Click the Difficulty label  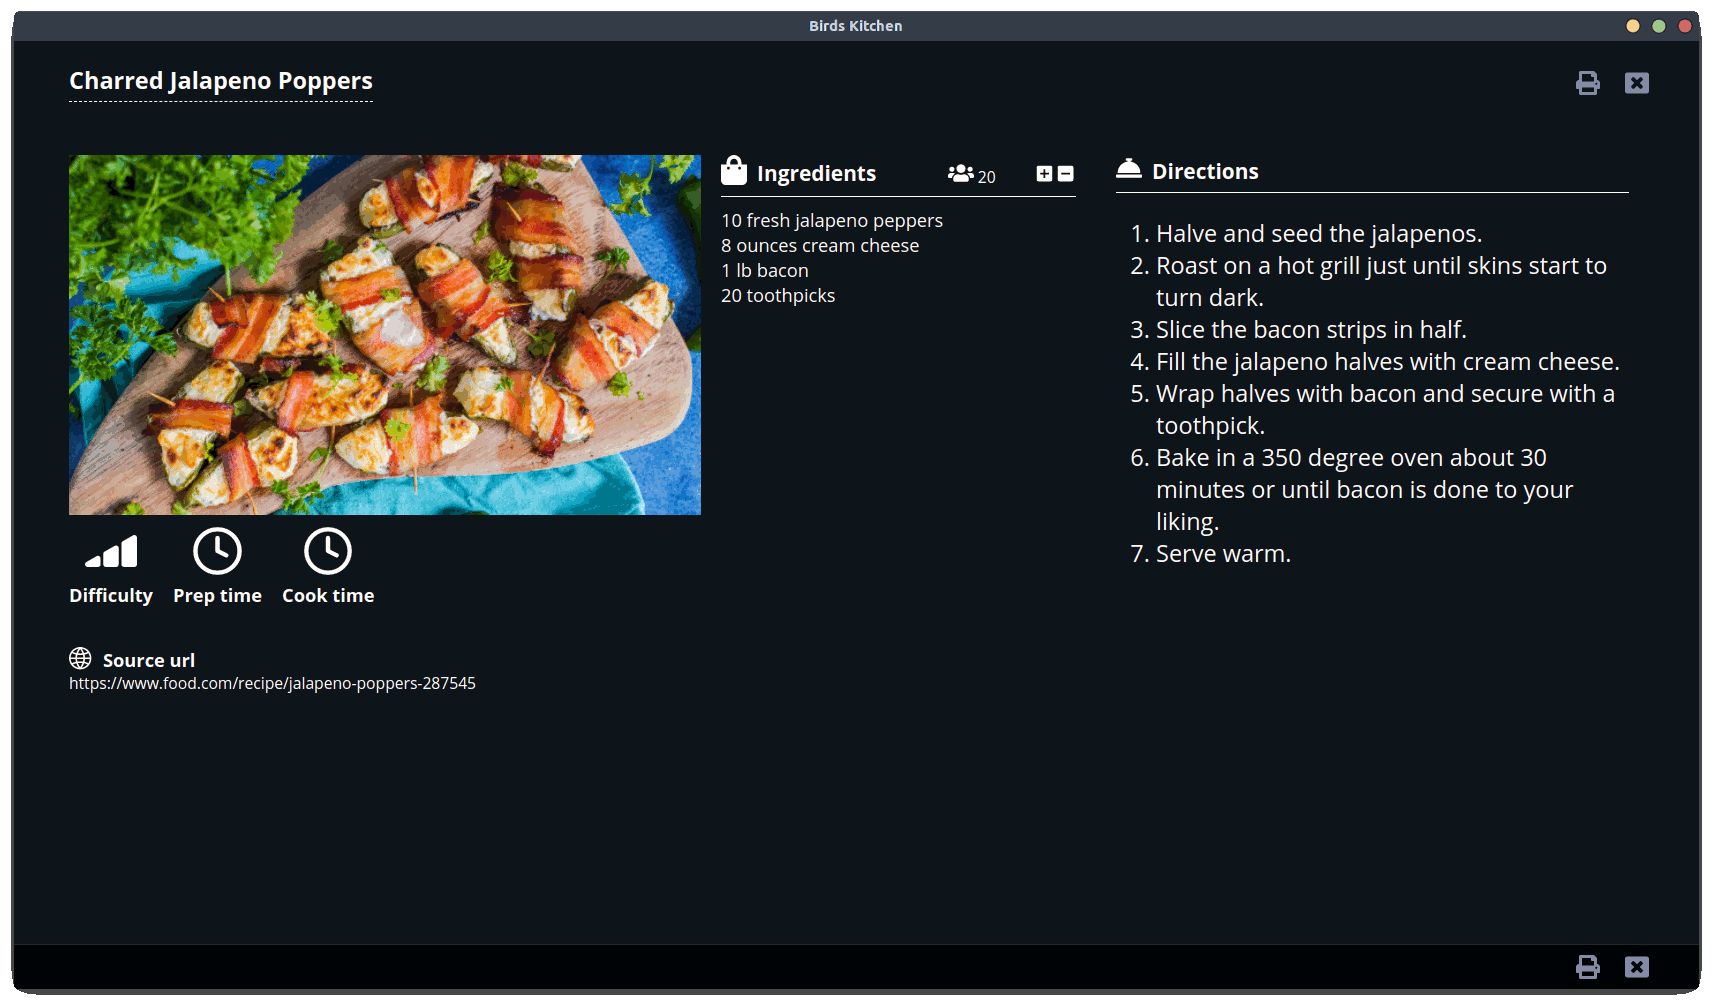[110, 595]
